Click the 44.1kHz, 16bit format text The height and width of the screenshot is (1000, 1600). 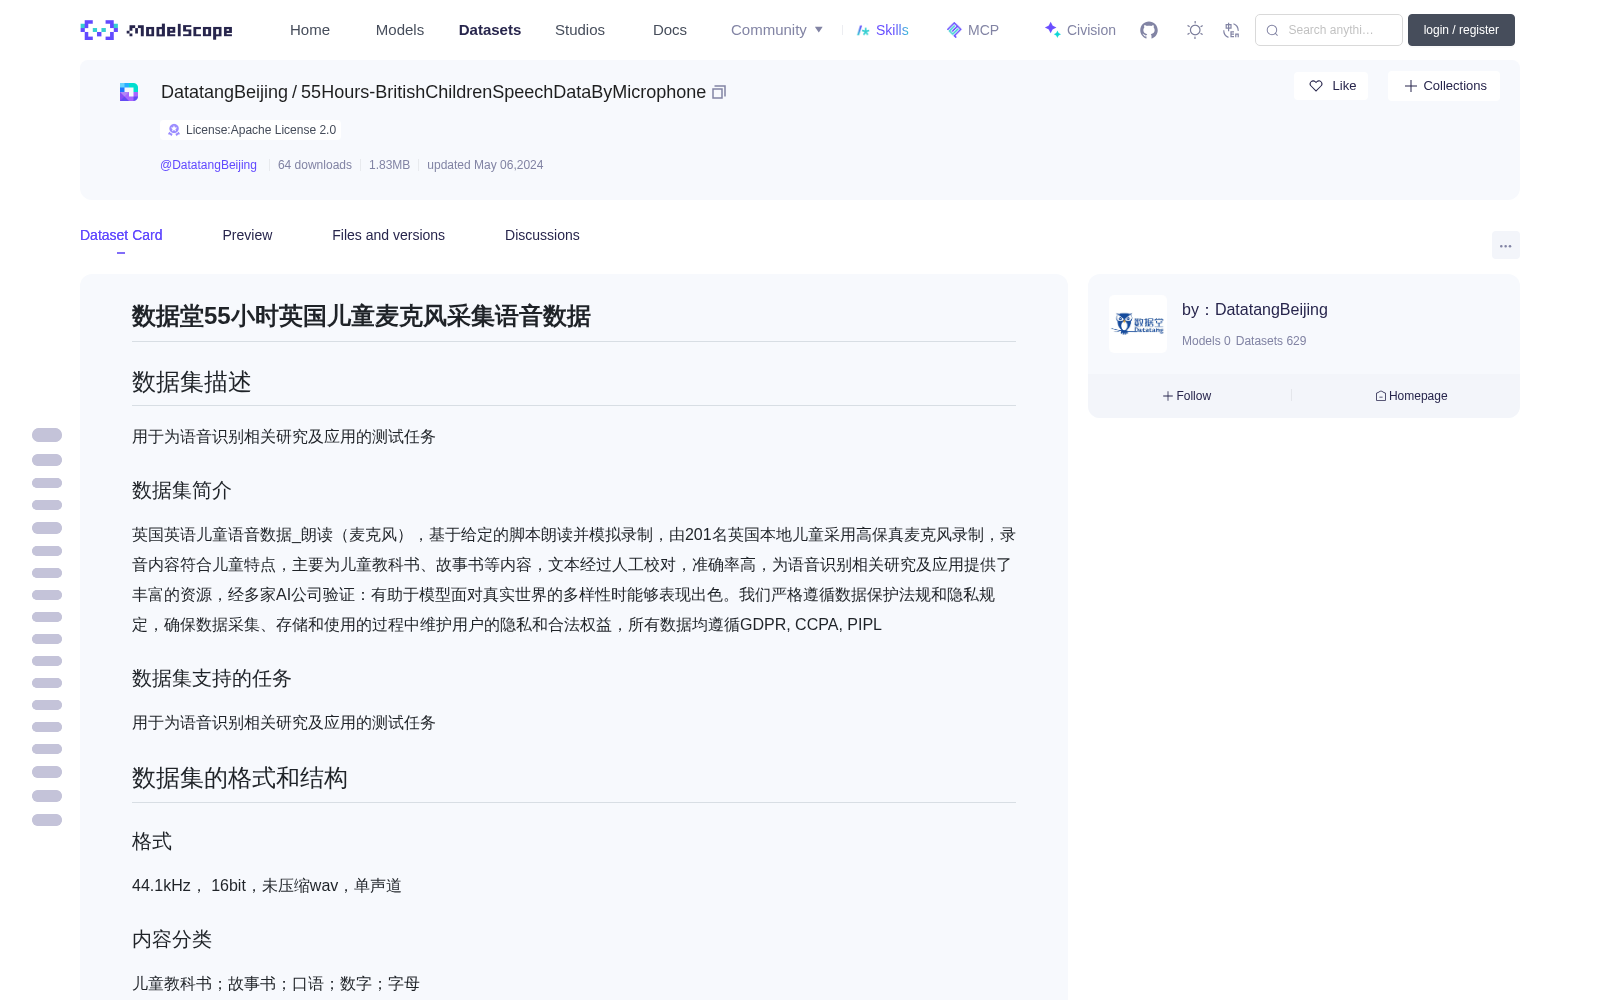click(x=267, y=885)
